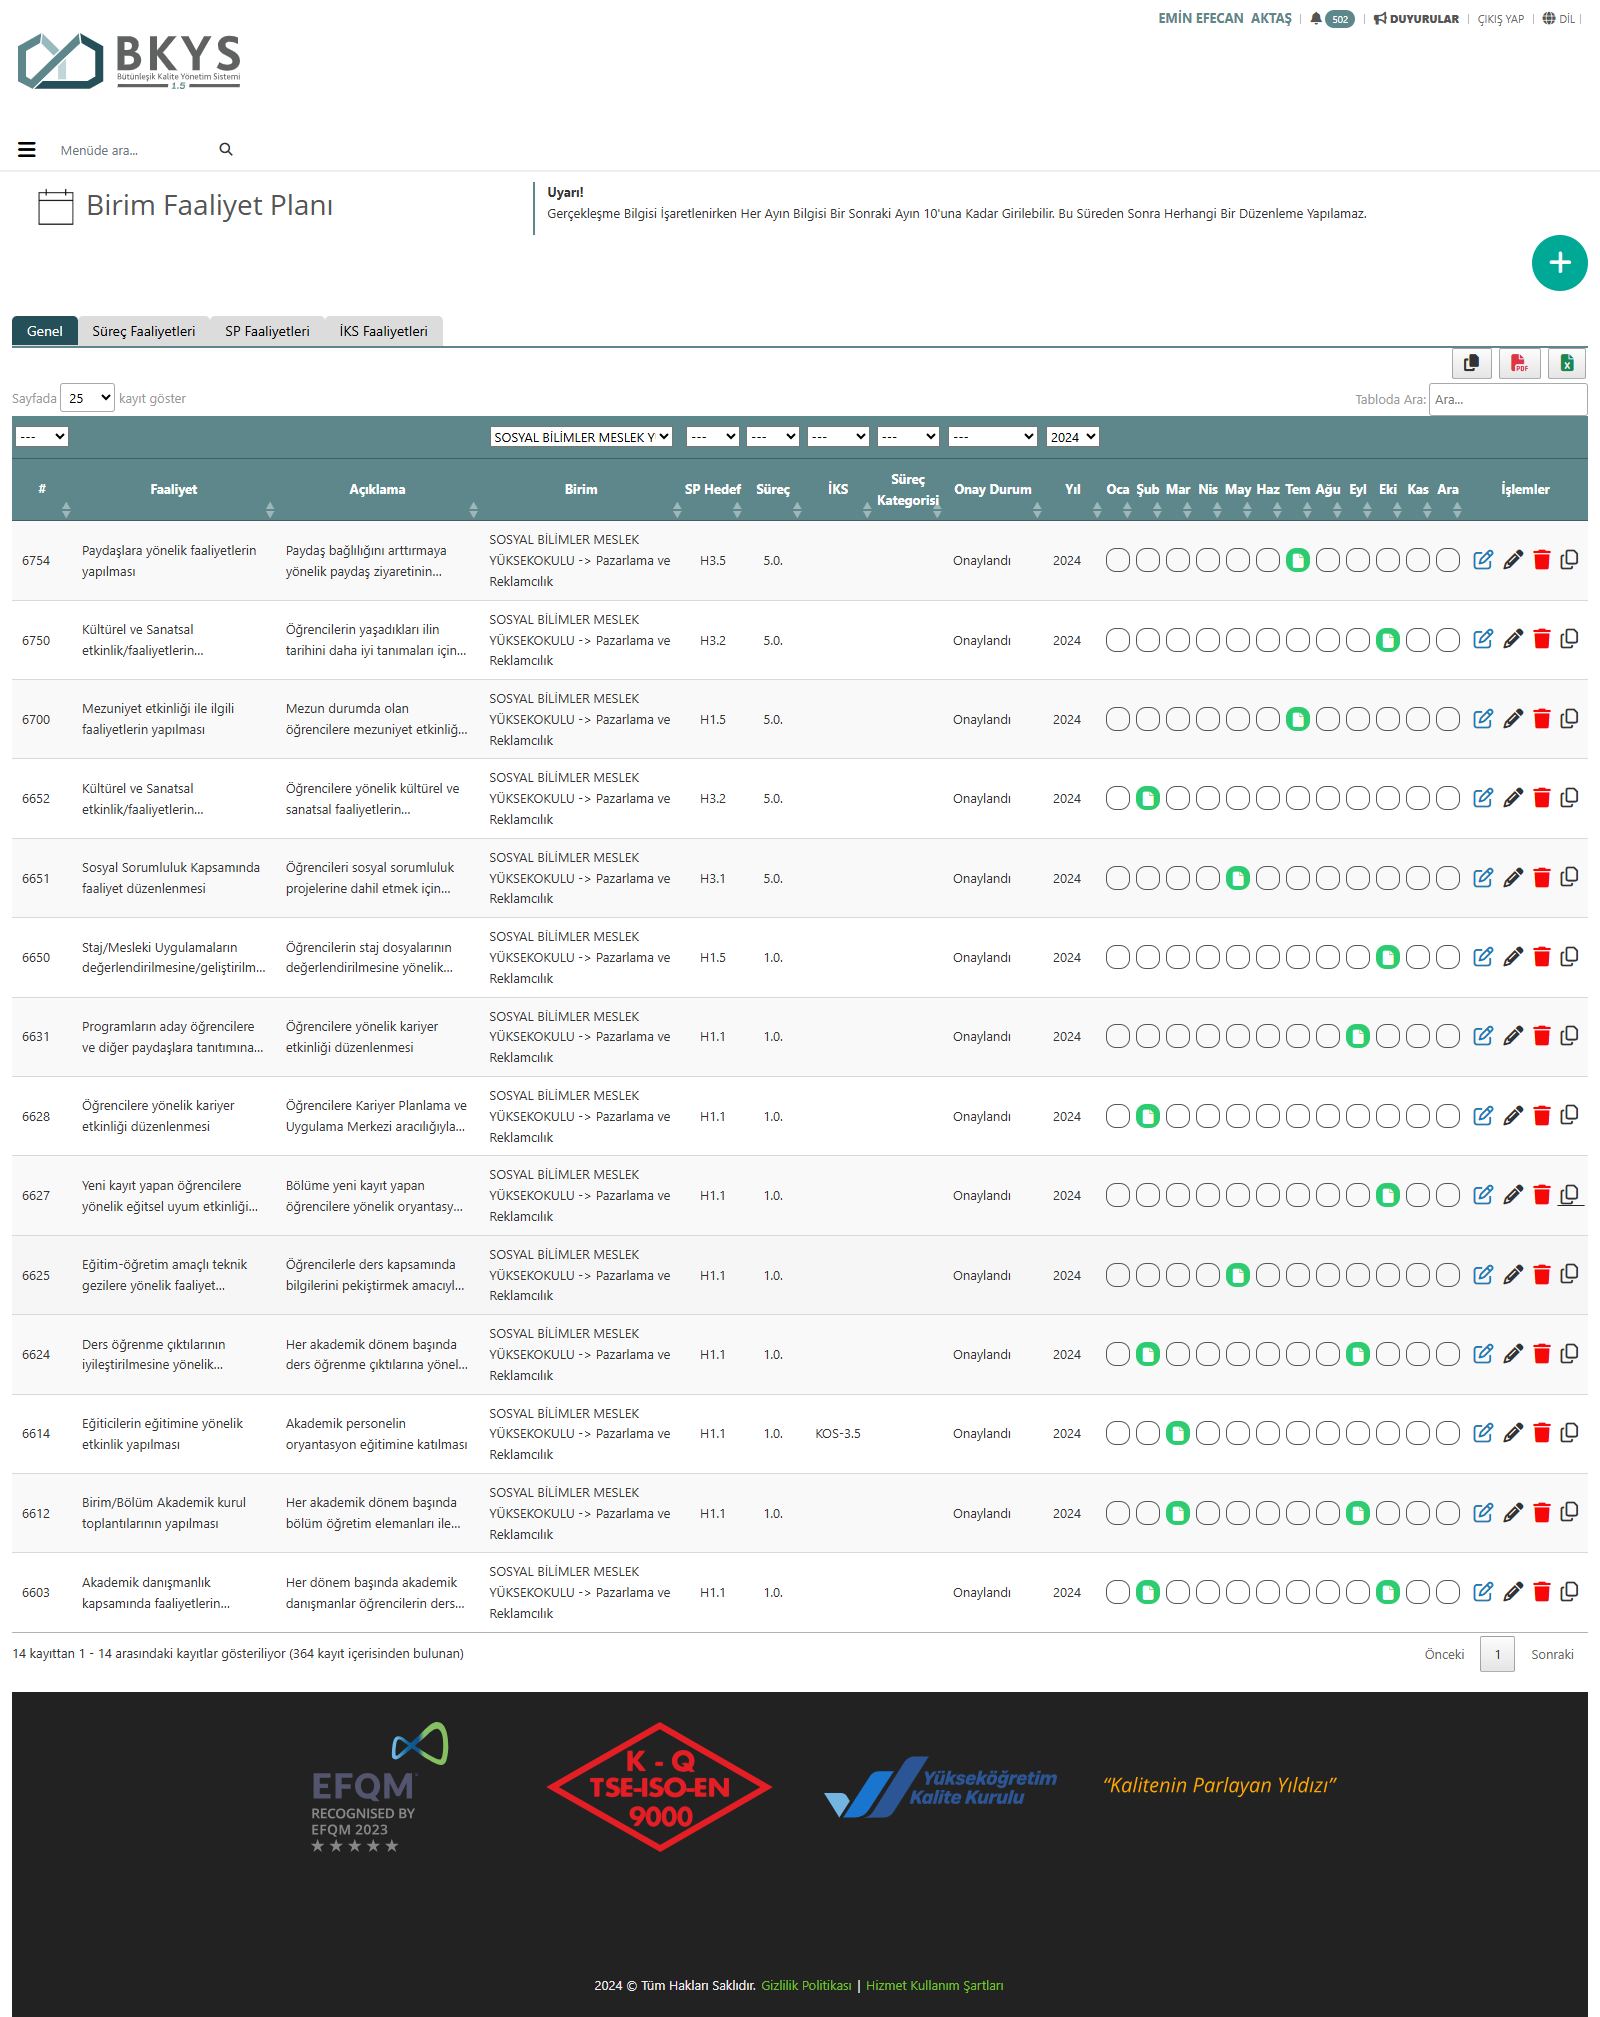Toggle January circle for activity 6754

[x=1118, y=560]
